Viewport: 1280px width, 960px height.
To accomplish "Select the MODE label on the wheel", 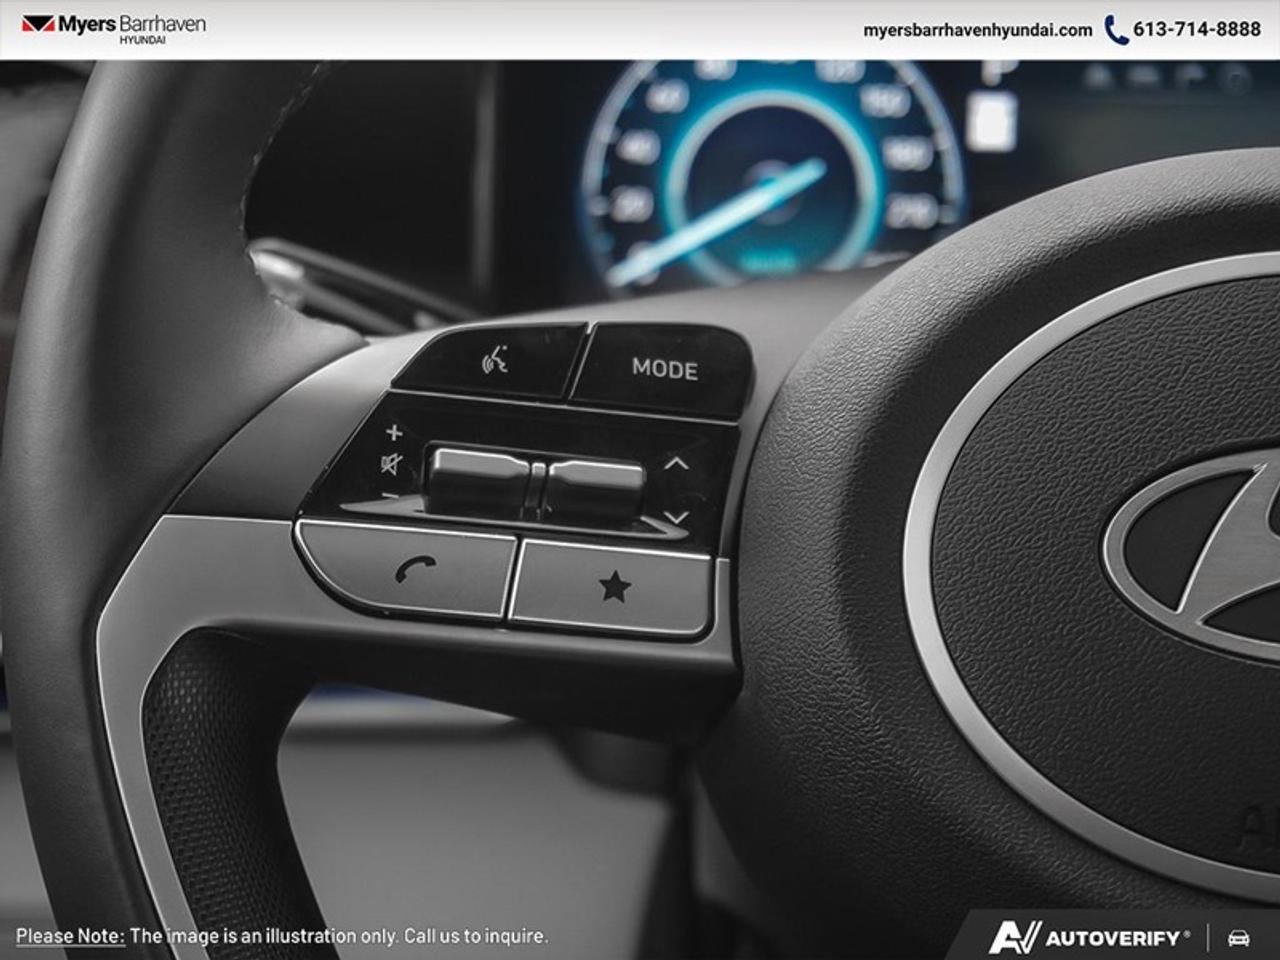I will pyautogui.click(x=663, y=370).
